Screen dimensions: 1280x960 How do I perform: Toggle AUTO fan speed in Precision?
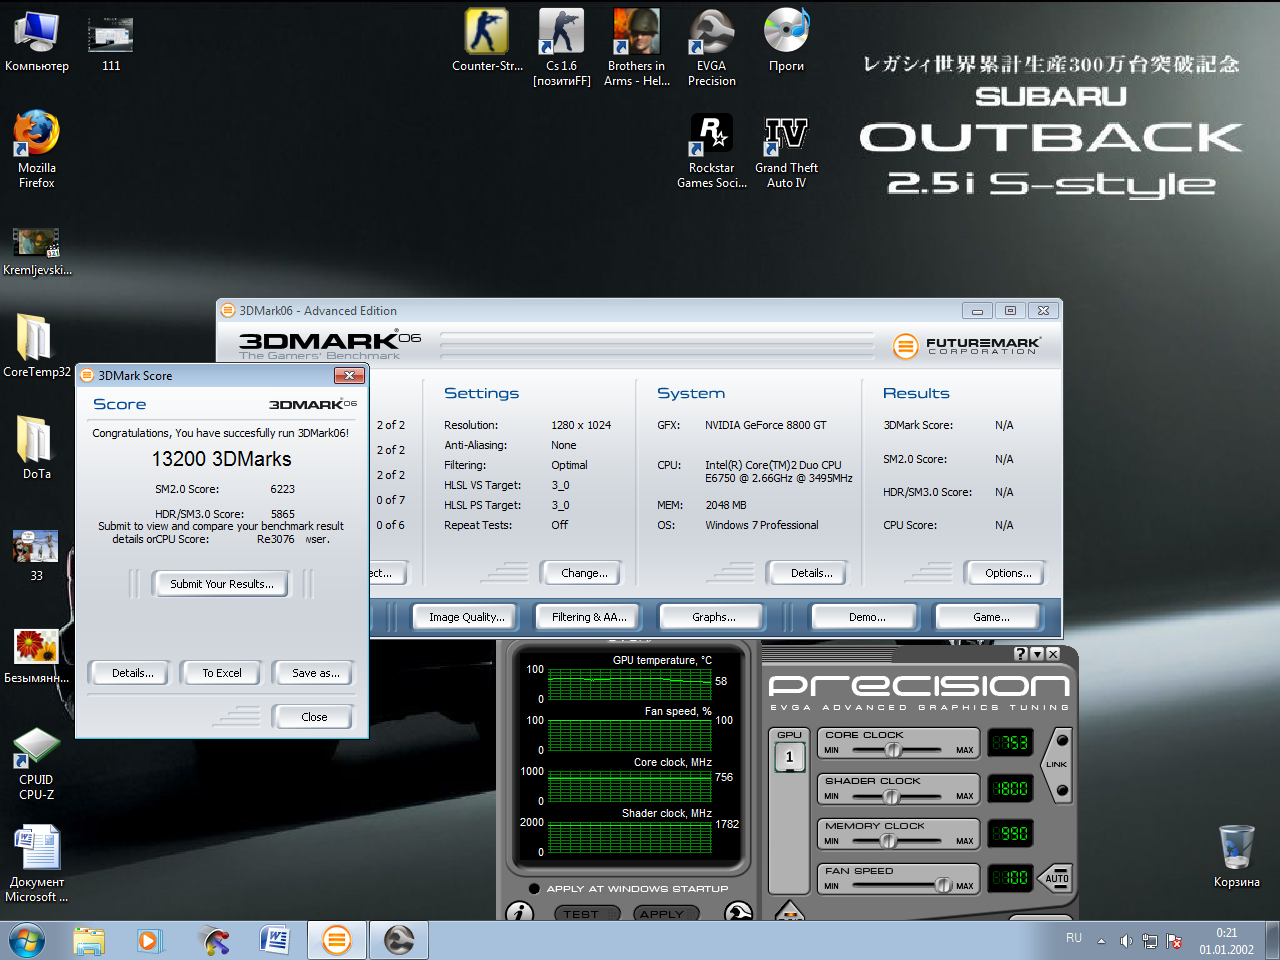pos(1057,878)
